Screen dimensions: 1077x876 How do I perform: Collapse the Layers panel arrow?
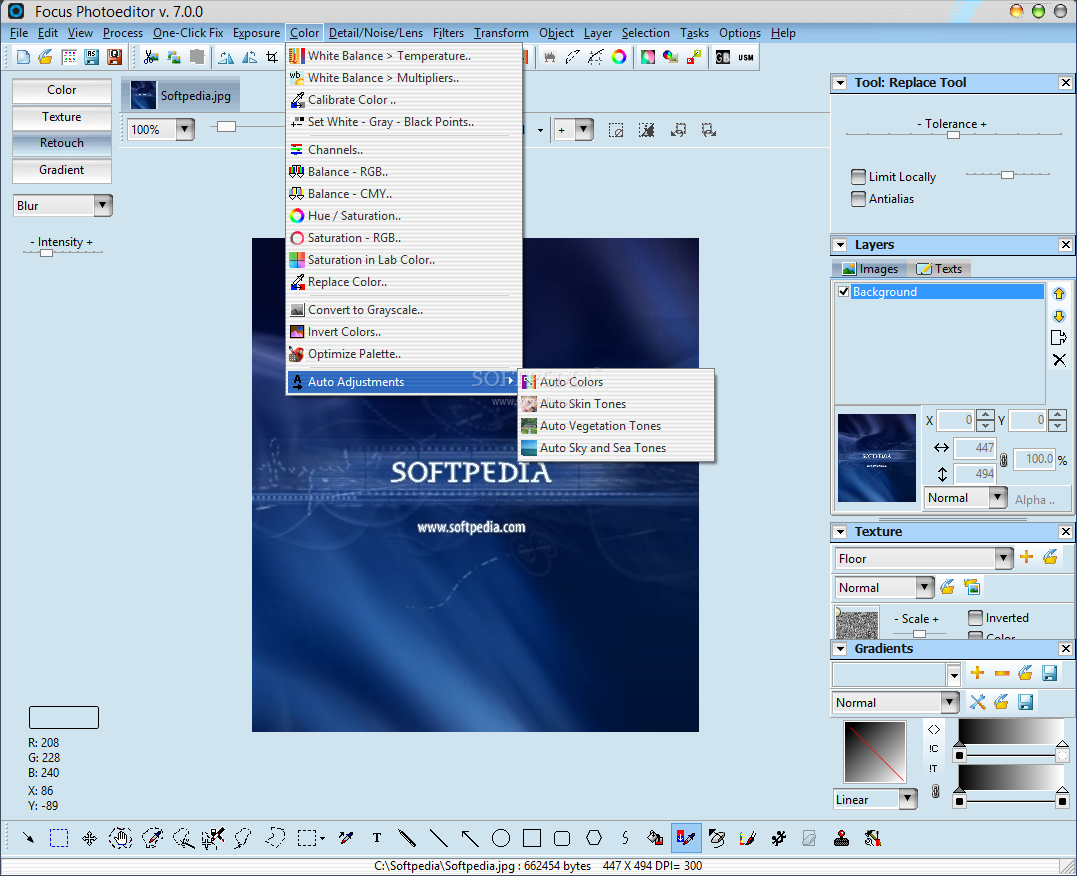click(x=839, y=245)
